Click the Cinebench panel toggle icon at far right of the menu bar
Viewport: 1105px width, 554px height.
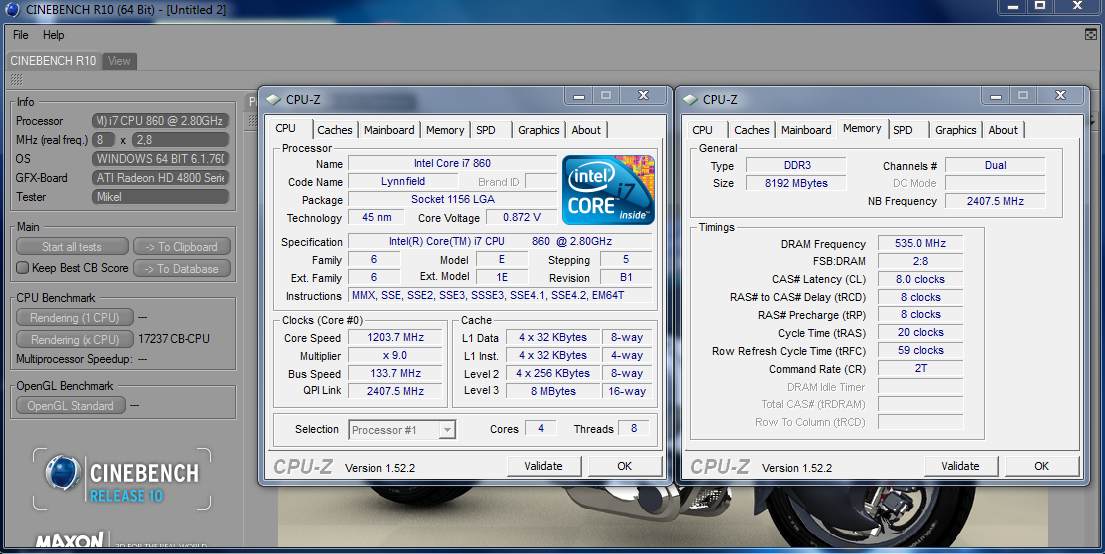pos(1090,35)
